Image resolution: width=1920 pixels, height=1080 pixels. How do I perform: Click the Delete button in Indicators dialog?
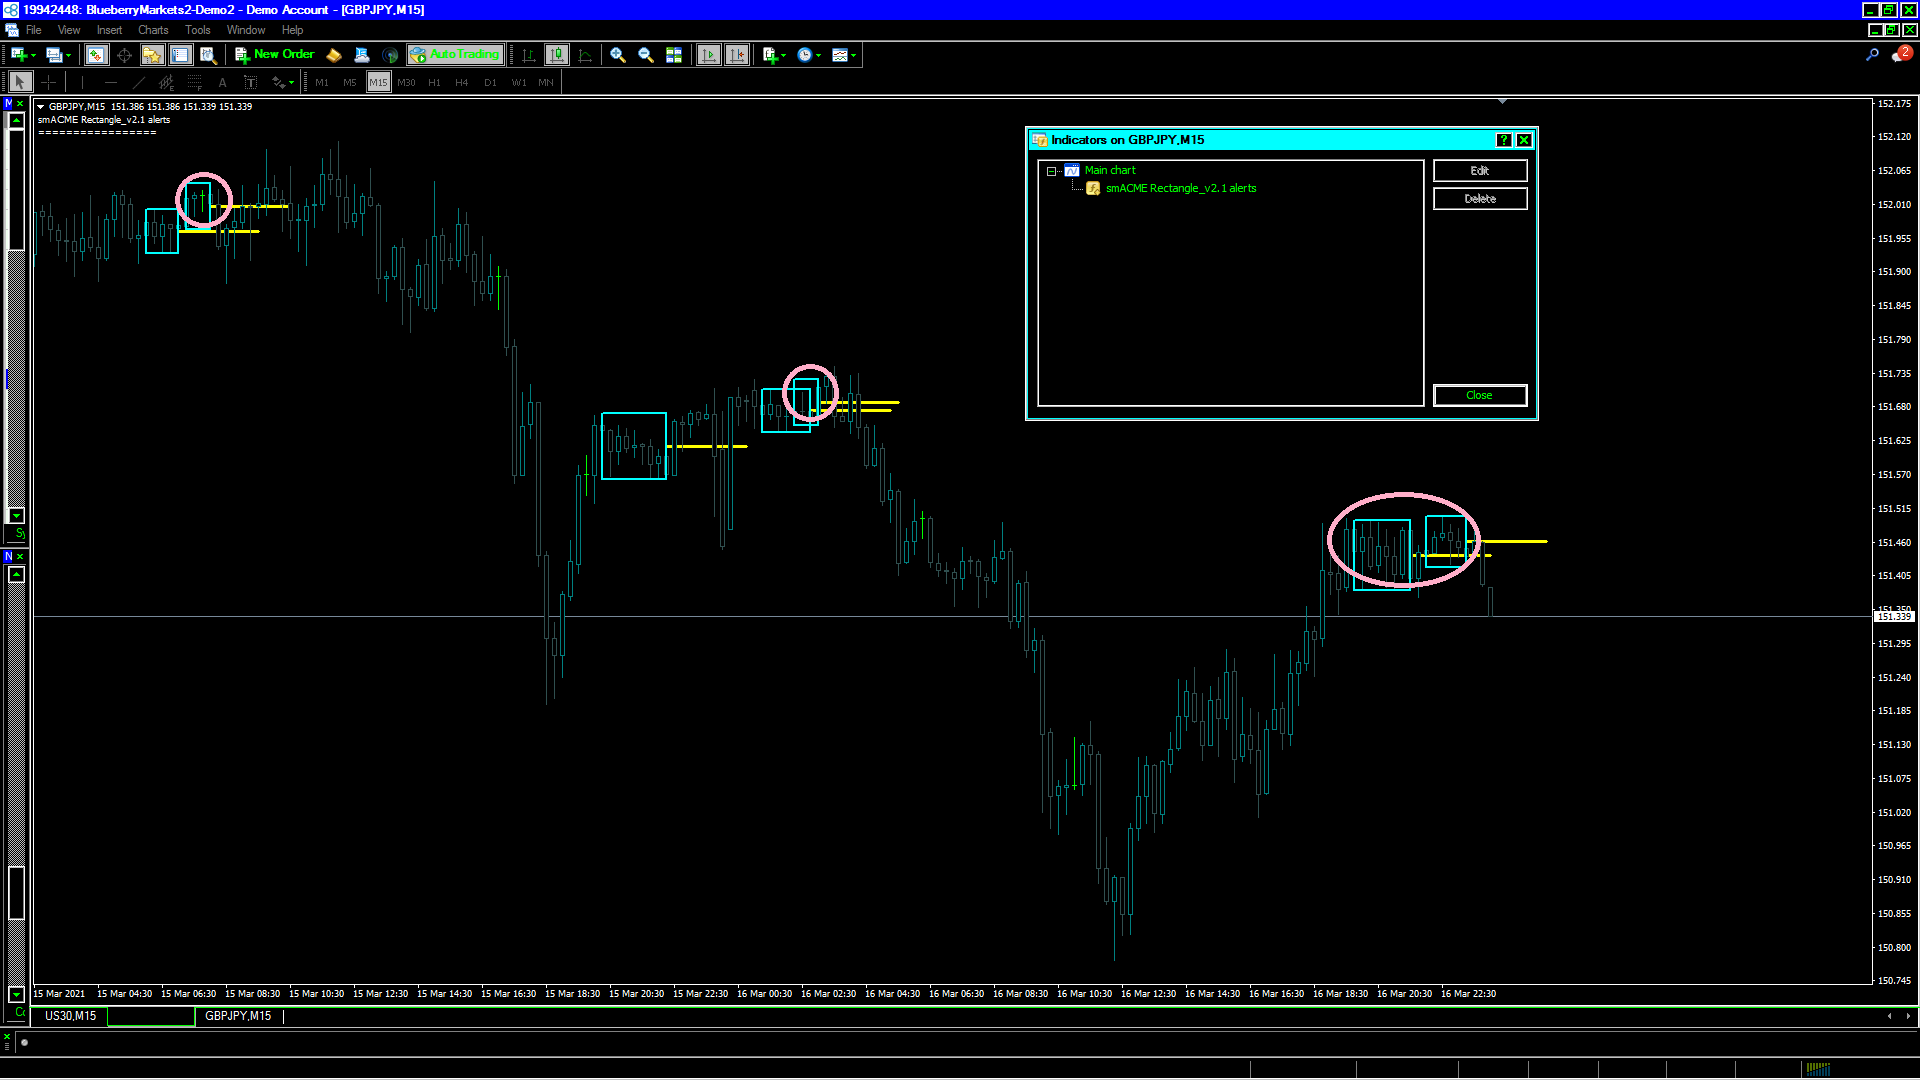(x=1479, y=199)
